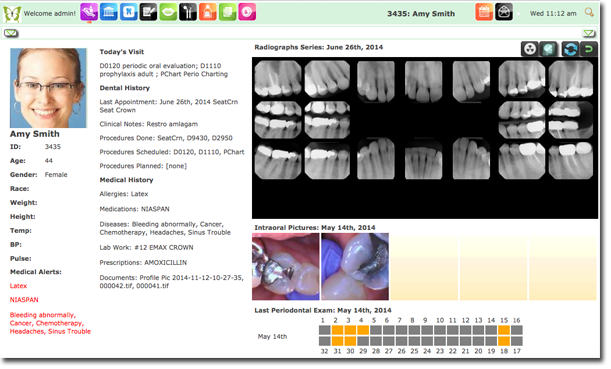Viewport: 611px width, 369px height.
Task: Select the orange perio box for tooth 15
Action: (504, 330)
